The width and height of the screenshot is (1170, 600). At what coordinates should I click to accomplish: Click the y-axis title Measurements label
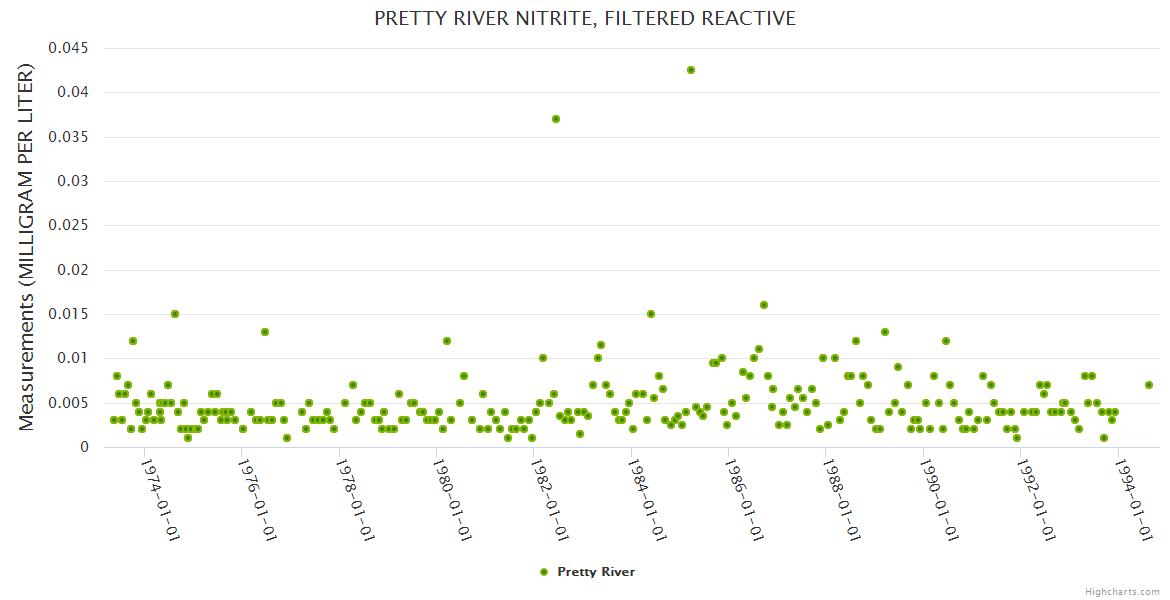(27, 247)
